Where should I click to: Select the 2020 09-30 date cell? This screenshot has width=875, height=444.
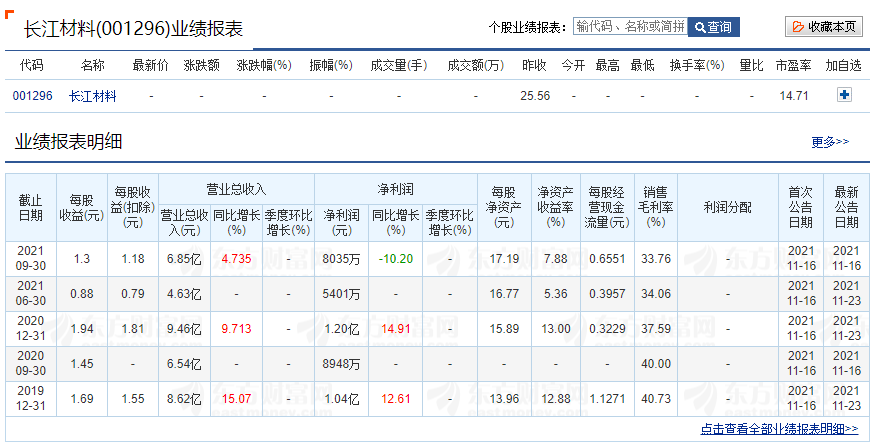[31, 363]
